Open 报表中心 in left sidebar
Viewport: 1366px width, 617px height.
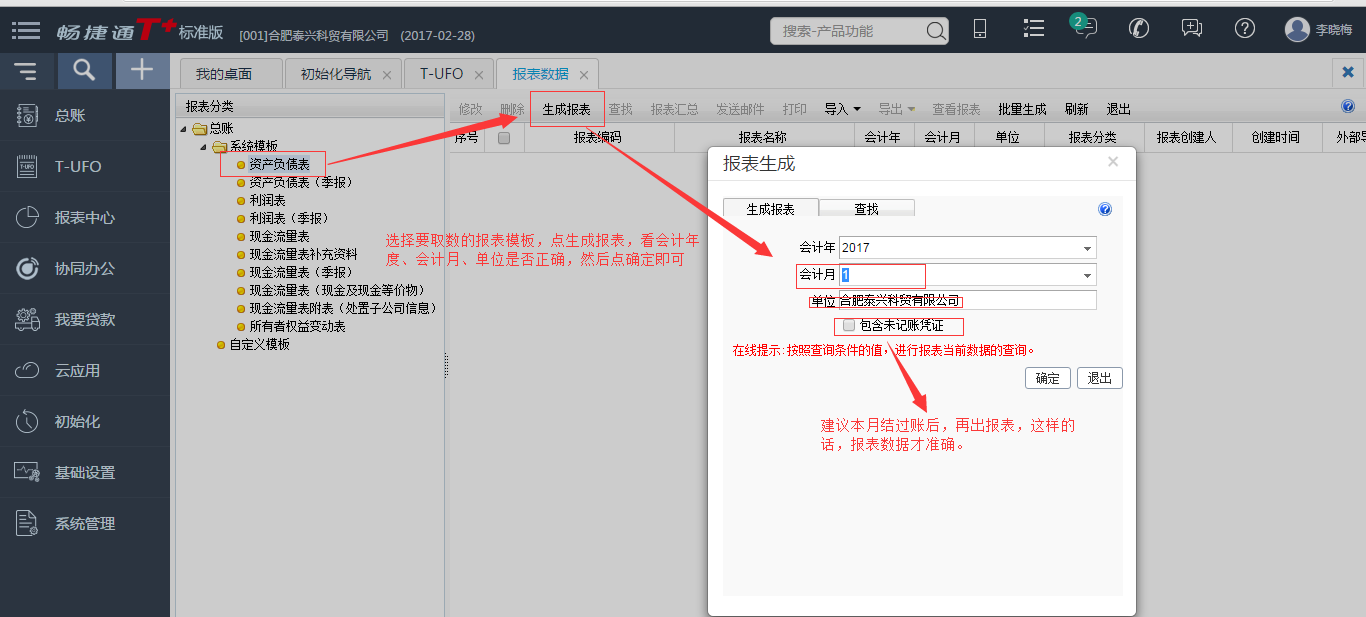click(x=84, y=218)
